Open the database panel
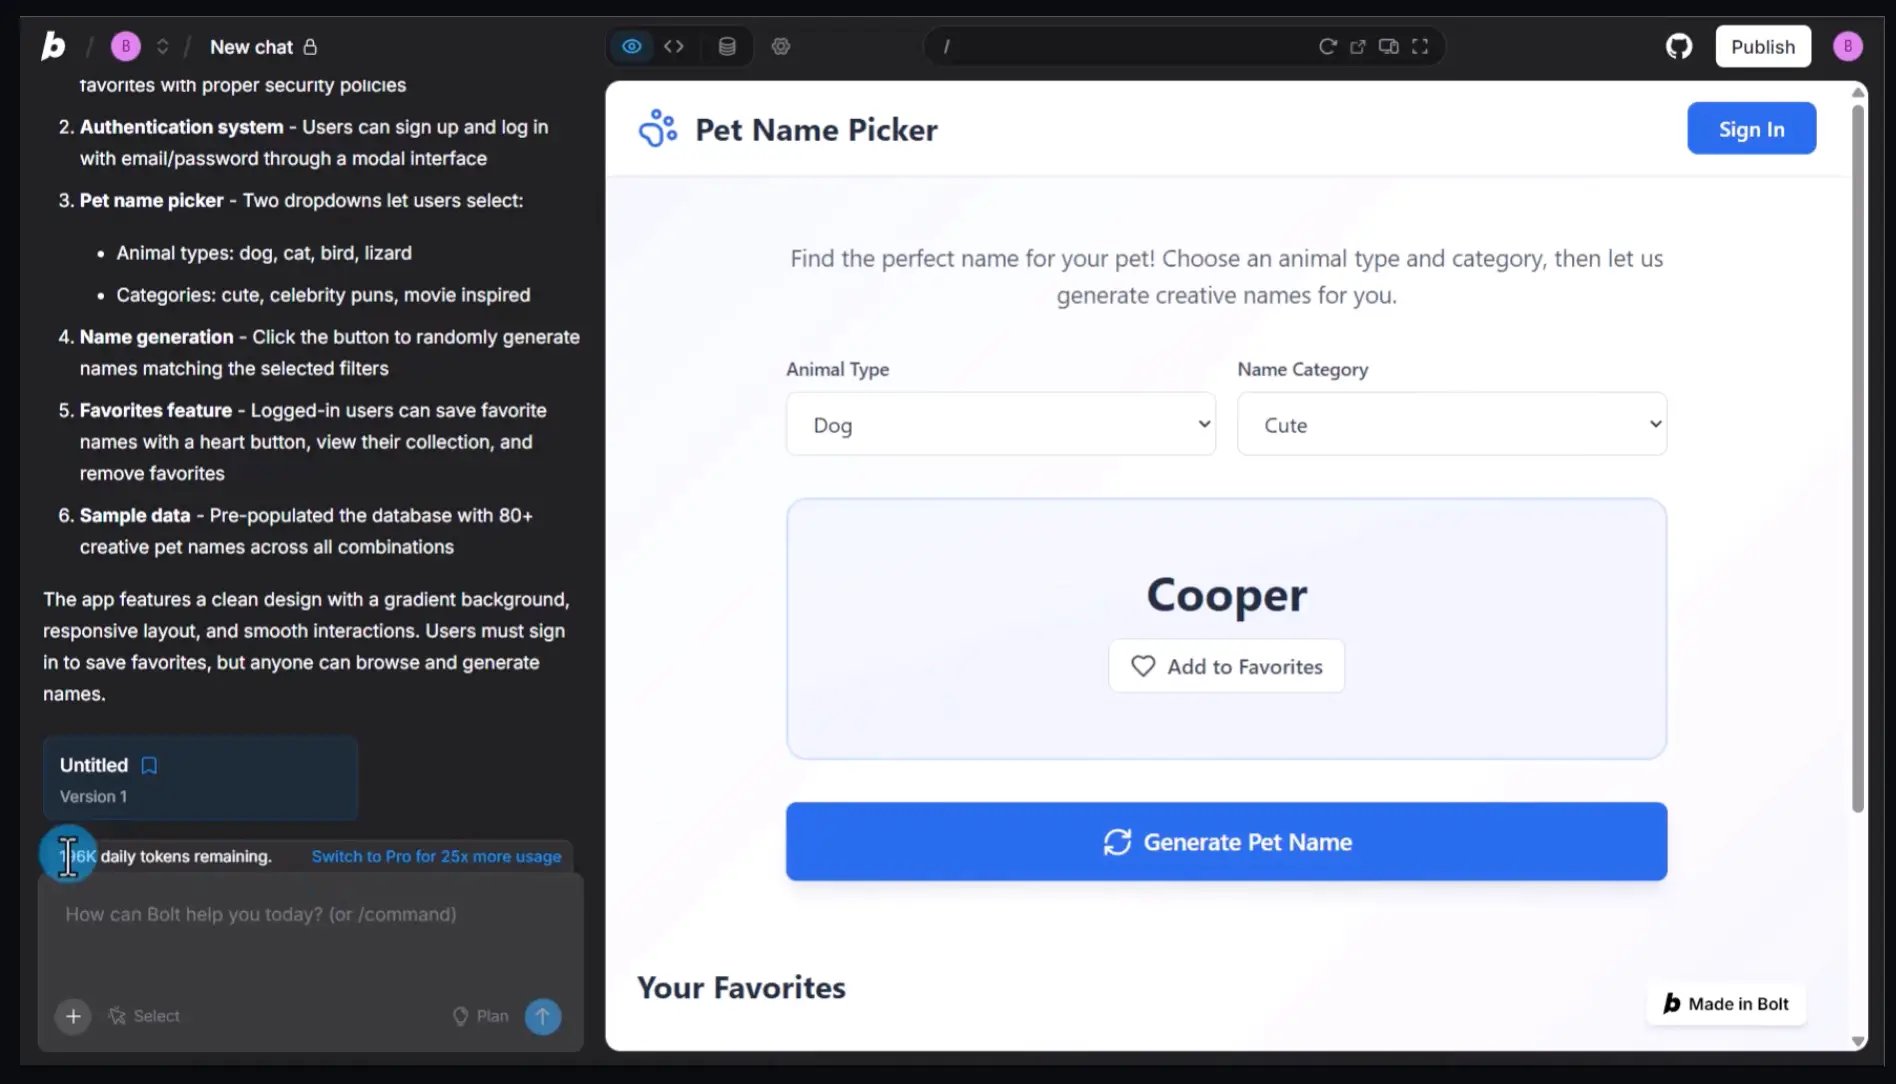This screenshot has width=1896, height=1084. (727, 46)
